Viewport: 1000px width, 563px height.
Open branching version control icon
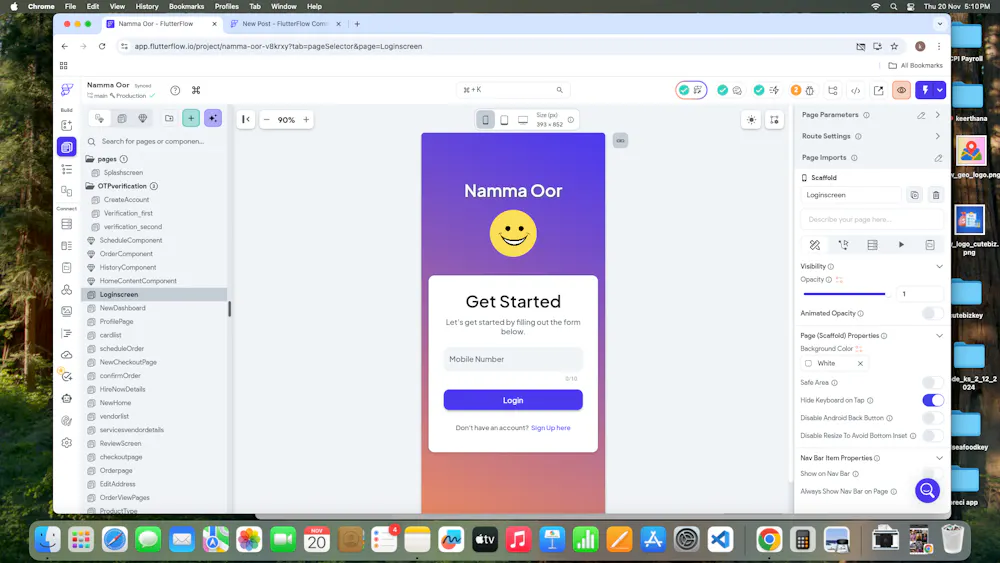click(833, 91)
